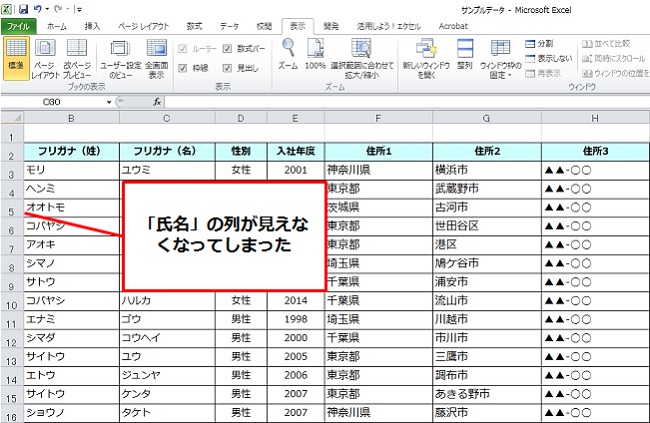
Task: Select the 入社年度 header cell
Action: click(x=296, y=152)
